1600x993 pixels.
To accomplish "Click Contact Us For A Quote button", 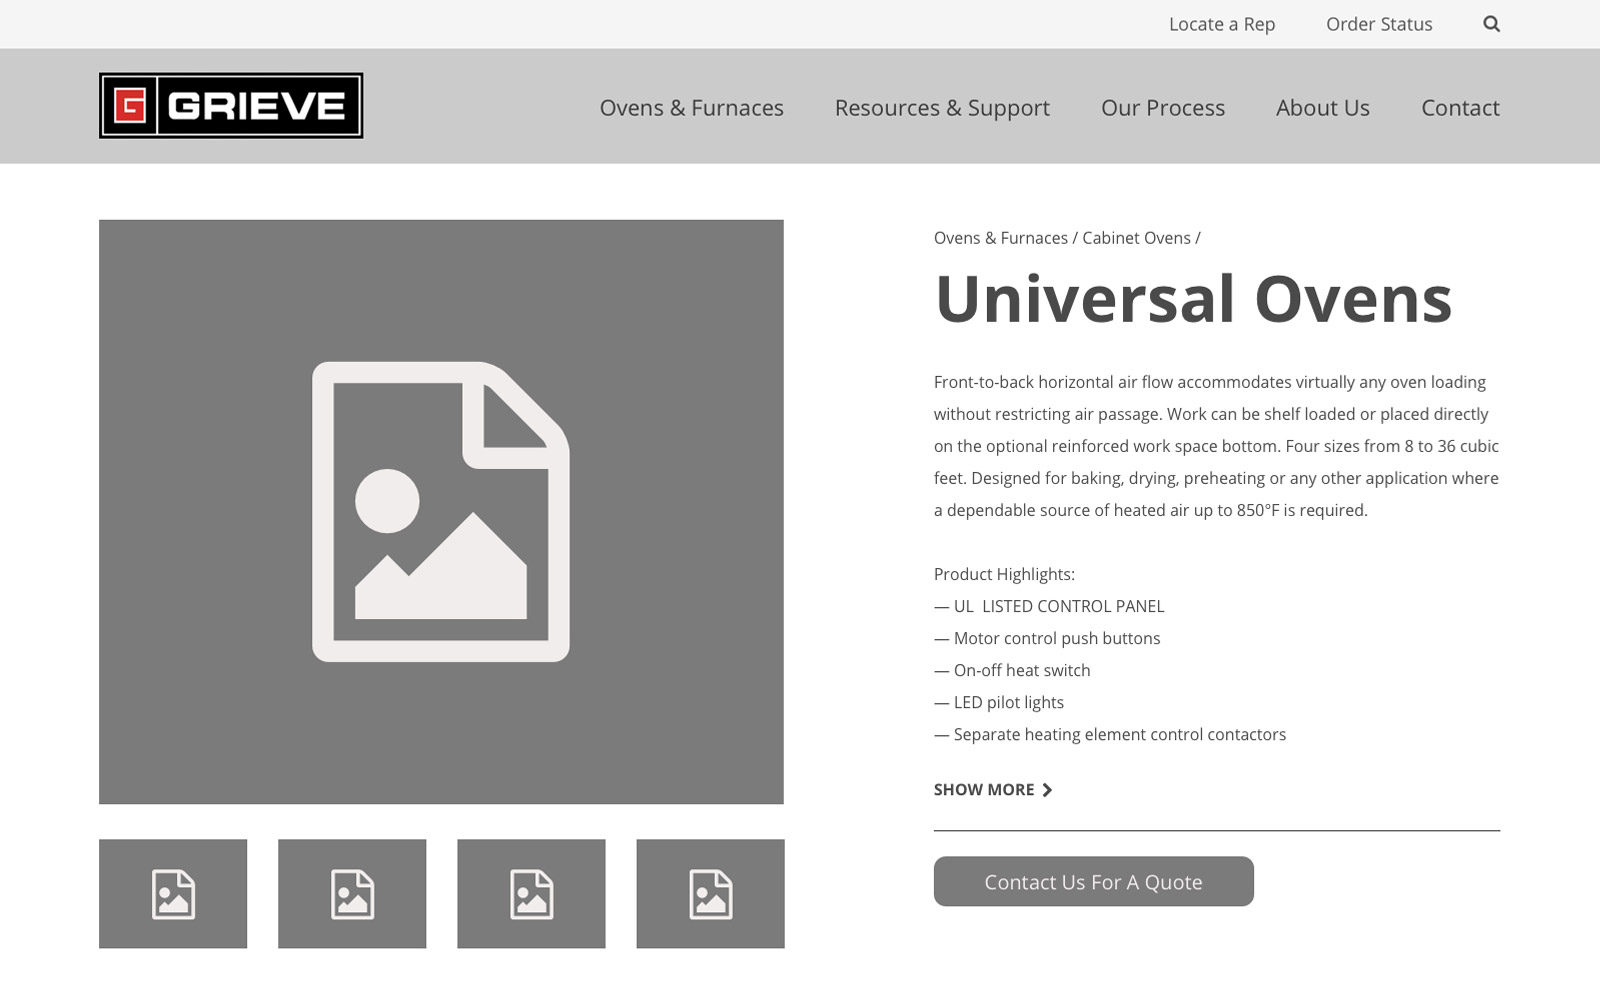I will (x=1094, y=881).
